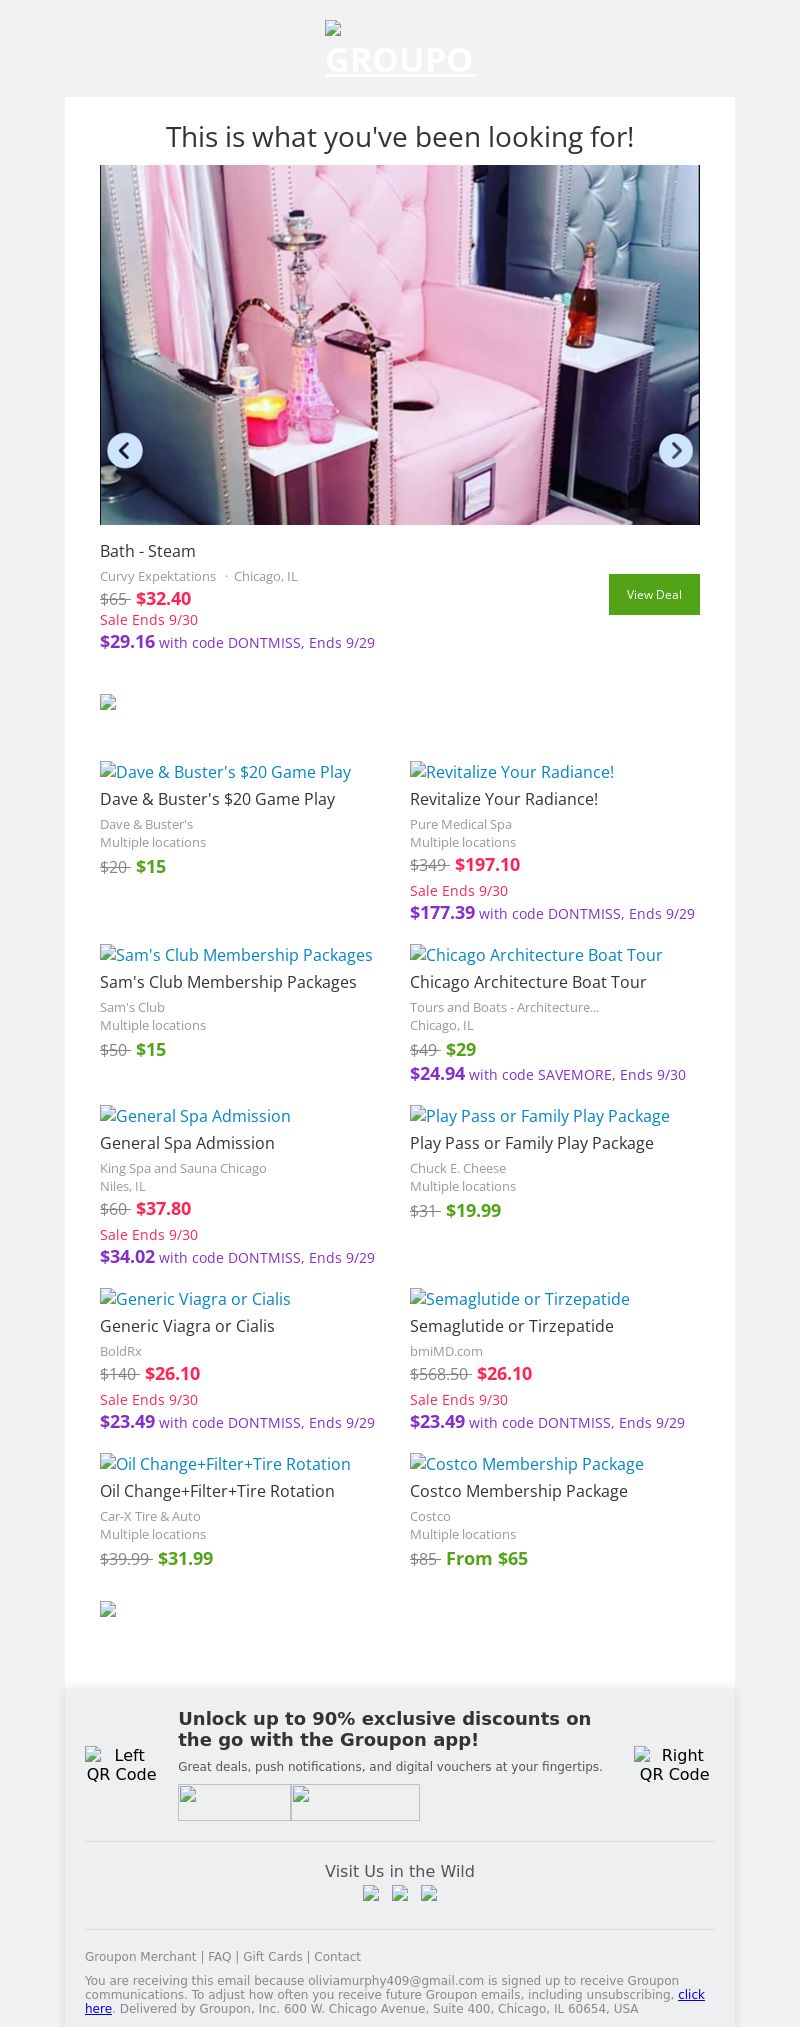View Sam's Club Membership Packages deal
The image size is (800, 2027).
(236, 955)
